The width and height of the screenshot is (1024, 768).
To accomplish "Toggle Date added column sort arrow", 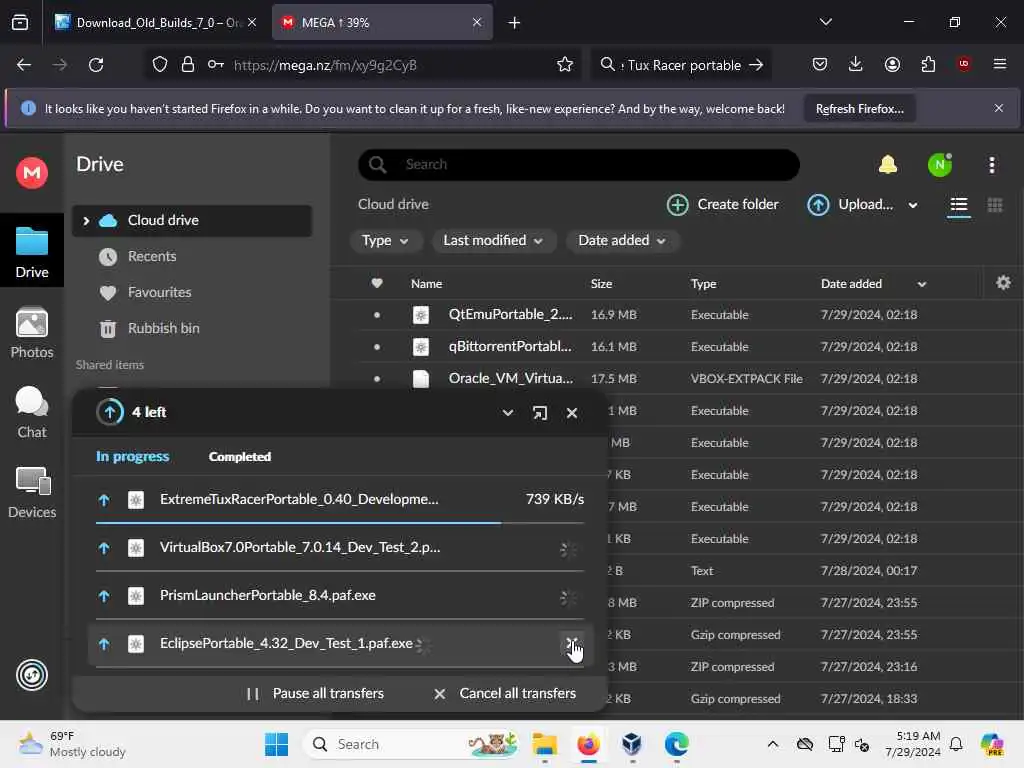I will click(921, 284).
